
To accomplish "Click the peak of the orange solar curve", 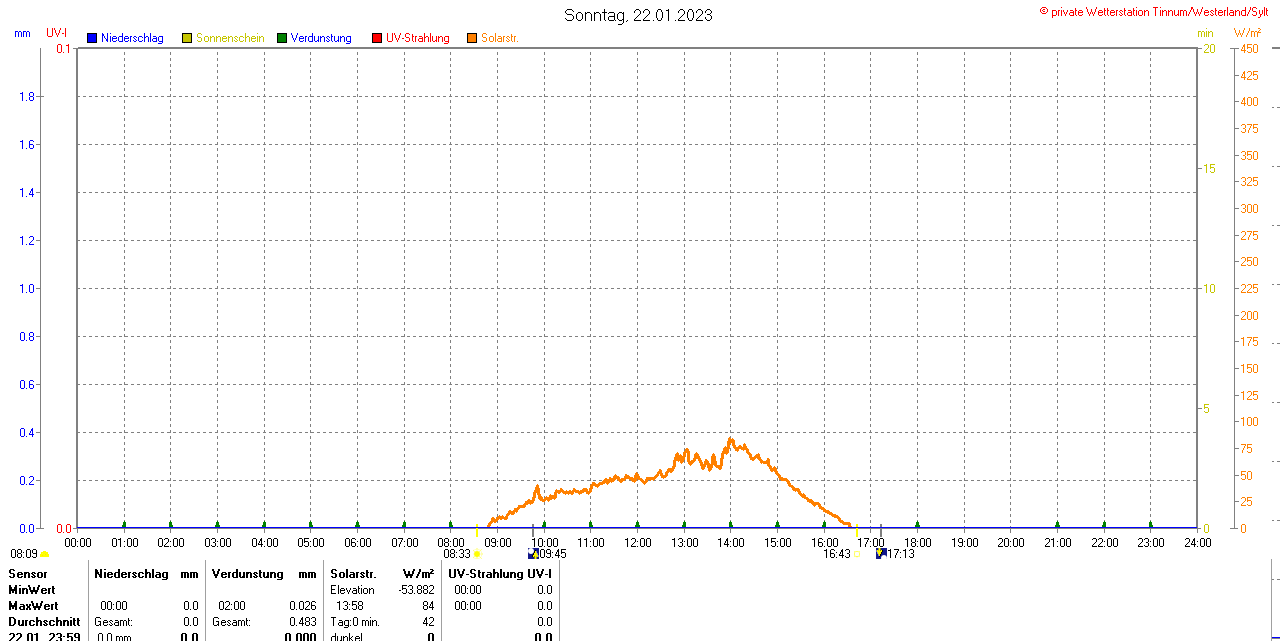I will (x=730, y=438).
